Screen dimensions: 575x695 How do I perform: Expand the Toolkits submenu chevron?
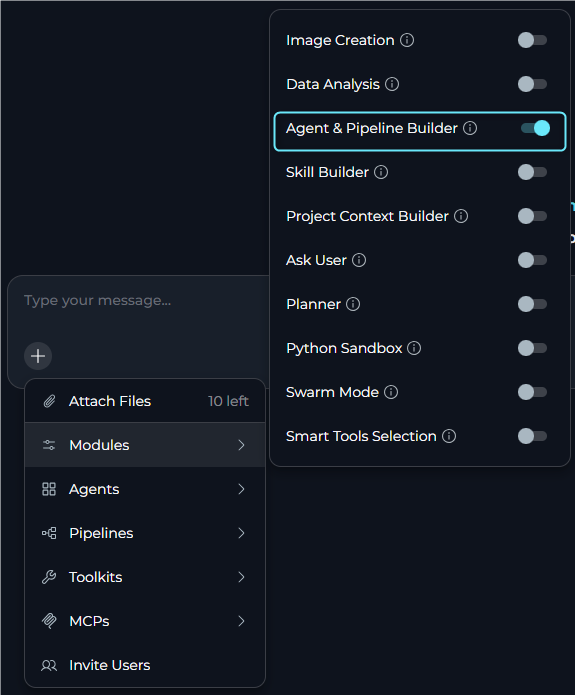(x=241, y=577)
